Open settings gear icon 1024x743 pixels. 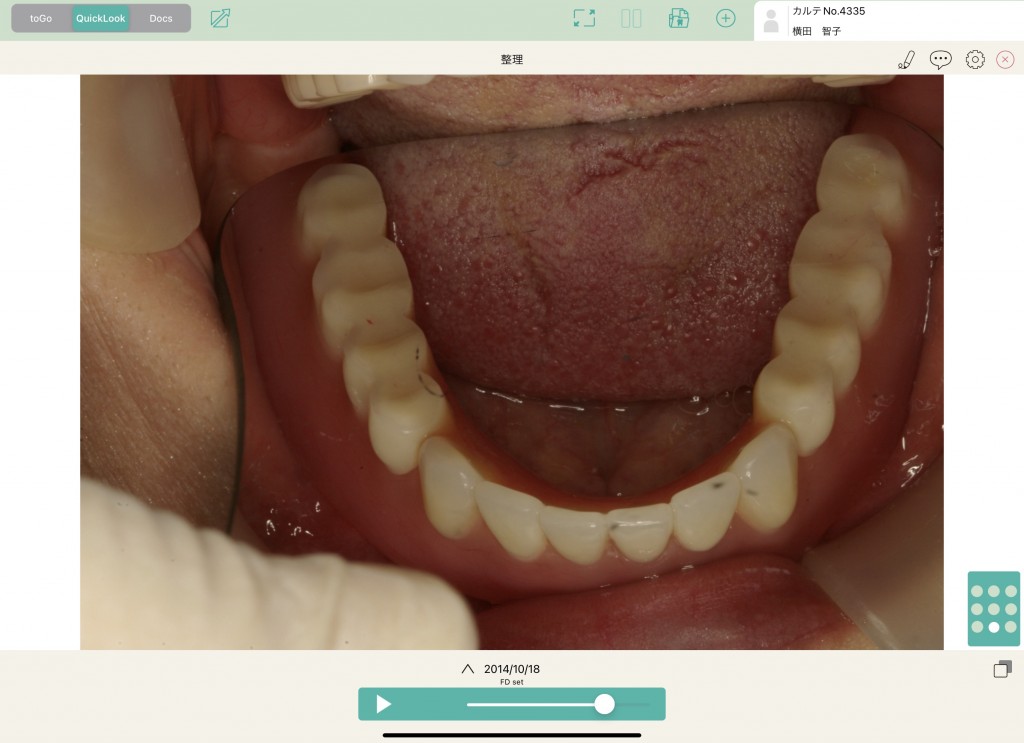tap(975, 60)
